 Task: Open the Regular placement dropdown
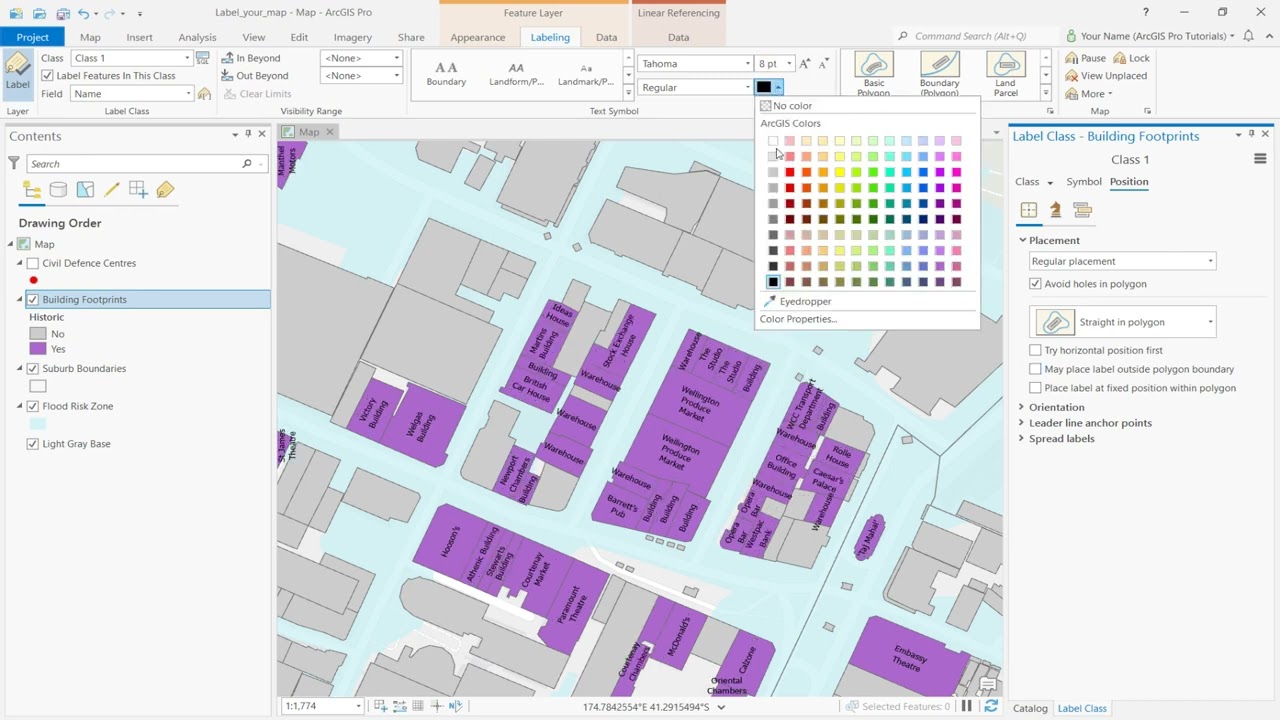pos(1209,260)
